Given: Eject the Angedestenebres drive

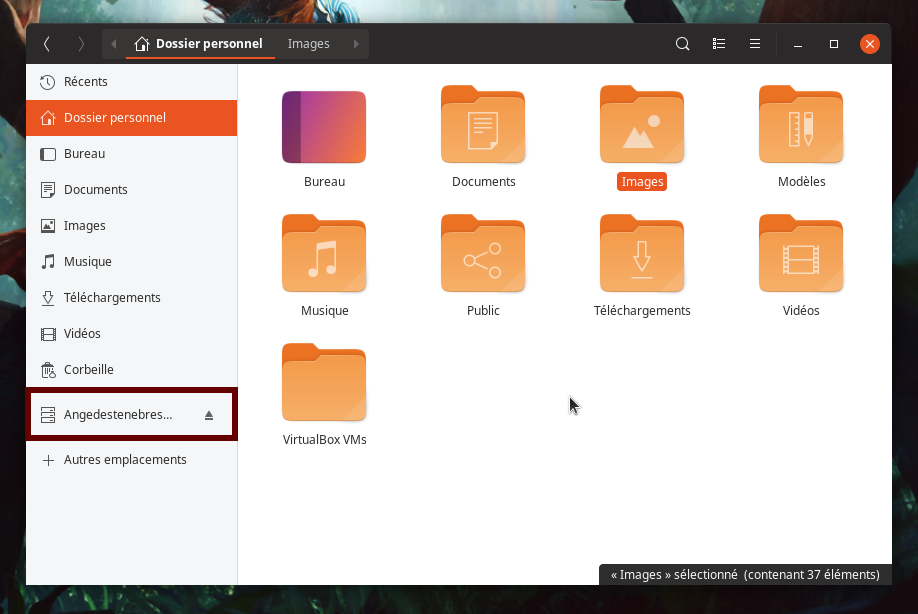Looking at the screenshot, I should tap(209, 415).
